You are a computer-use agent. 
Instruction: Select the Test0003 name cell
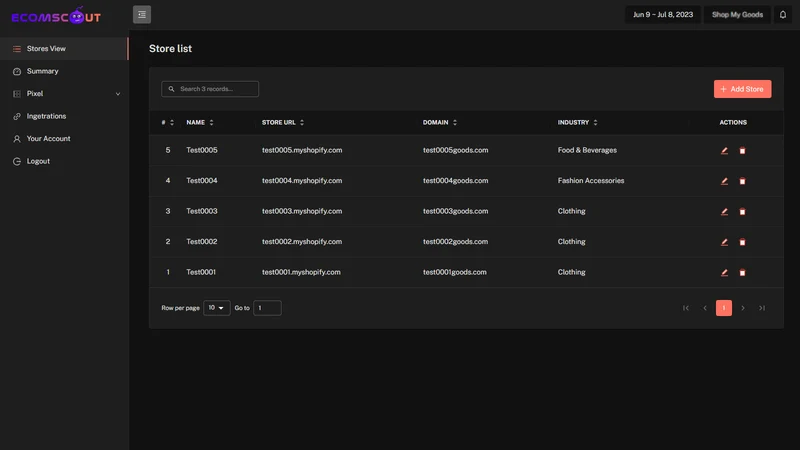tap(202, 211)
